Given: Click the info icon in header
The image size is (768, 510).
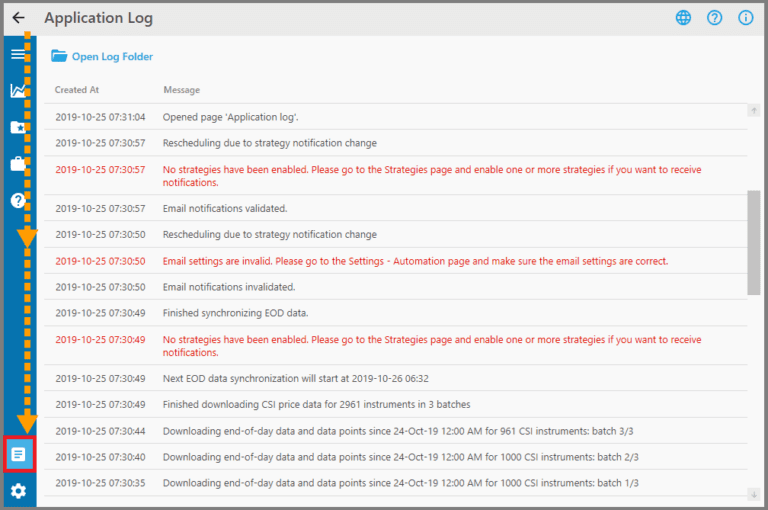Looking at the screenshot, I should click(x=745, y=18).
